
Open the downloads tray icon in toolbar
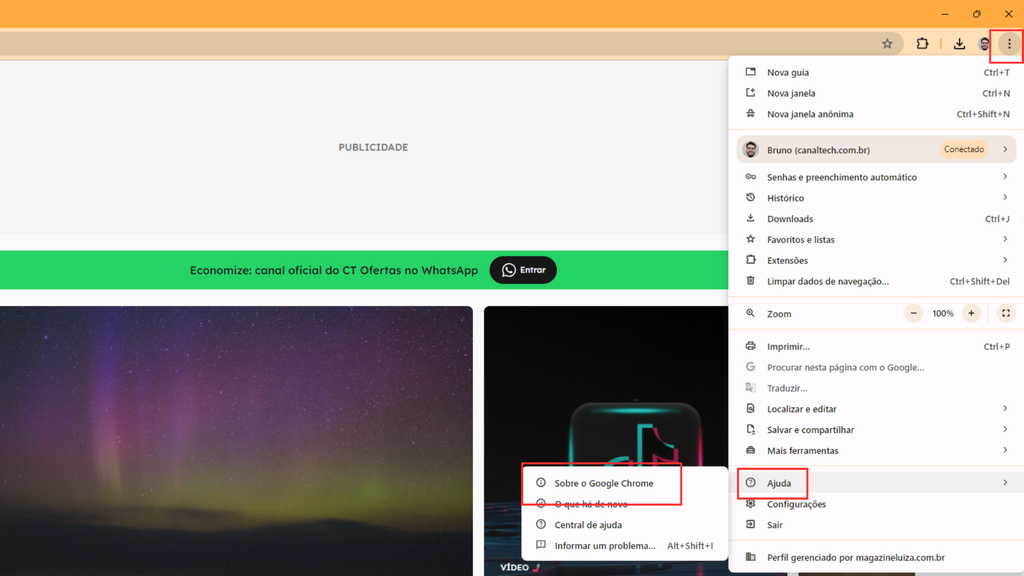tap(959, 44)
